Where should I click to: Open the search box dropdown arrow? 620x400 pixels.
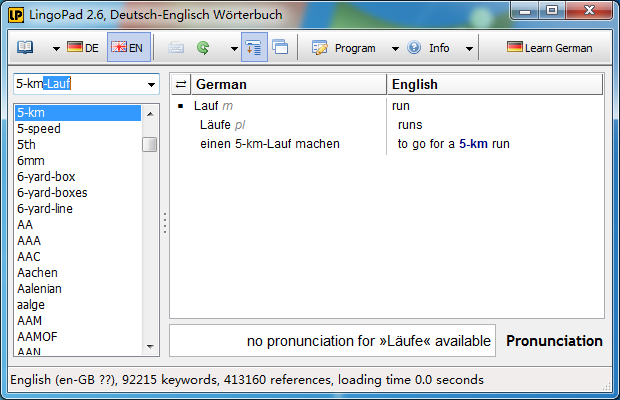pyautogui.click(x=151, y=84)
